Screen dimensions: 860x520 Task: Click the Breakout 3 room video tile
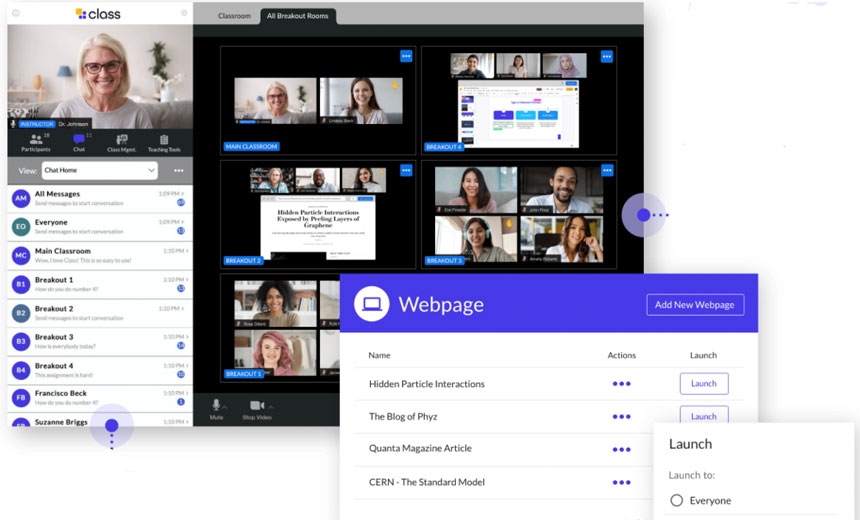(x=519, y=213)
